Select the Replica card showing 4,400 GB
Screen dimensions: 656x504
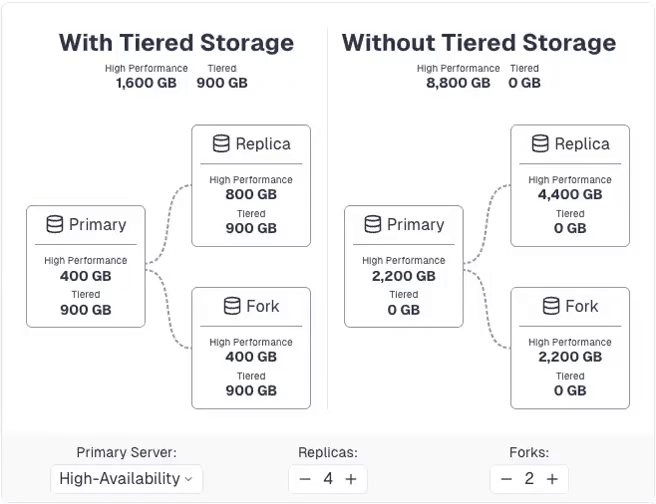click(x=570, y=185)
